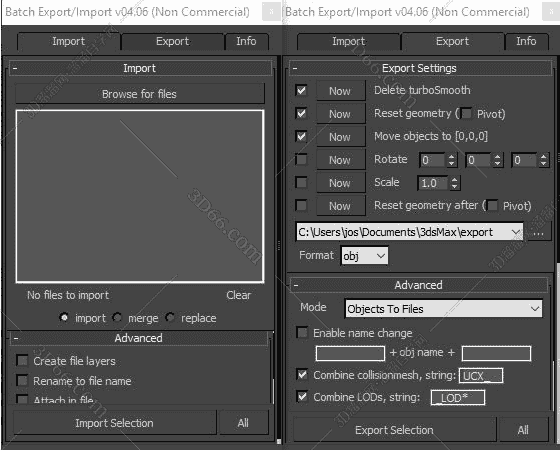560x450 pixels.
Task: Select the merge radio option
Action: (x=117, y=317)
